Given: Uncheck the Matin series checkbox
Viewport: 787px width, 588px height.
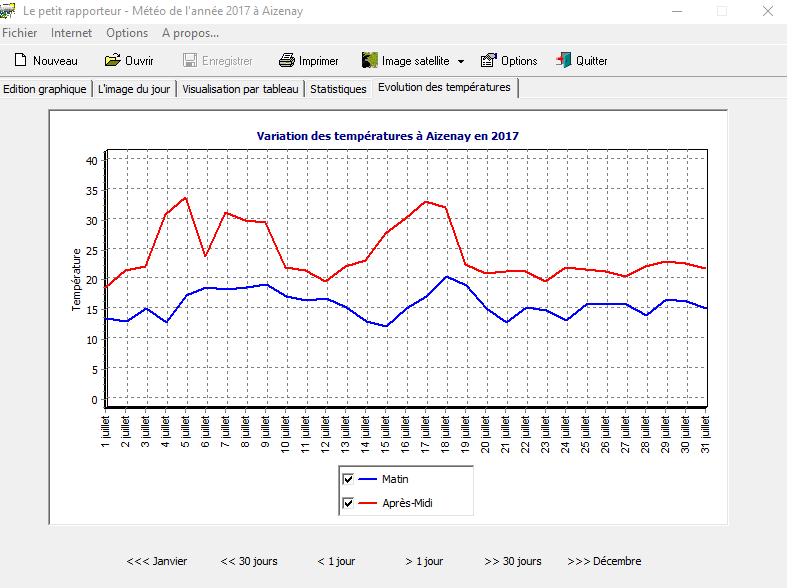Looking at the screenshot, I should [x=348, y=480].
